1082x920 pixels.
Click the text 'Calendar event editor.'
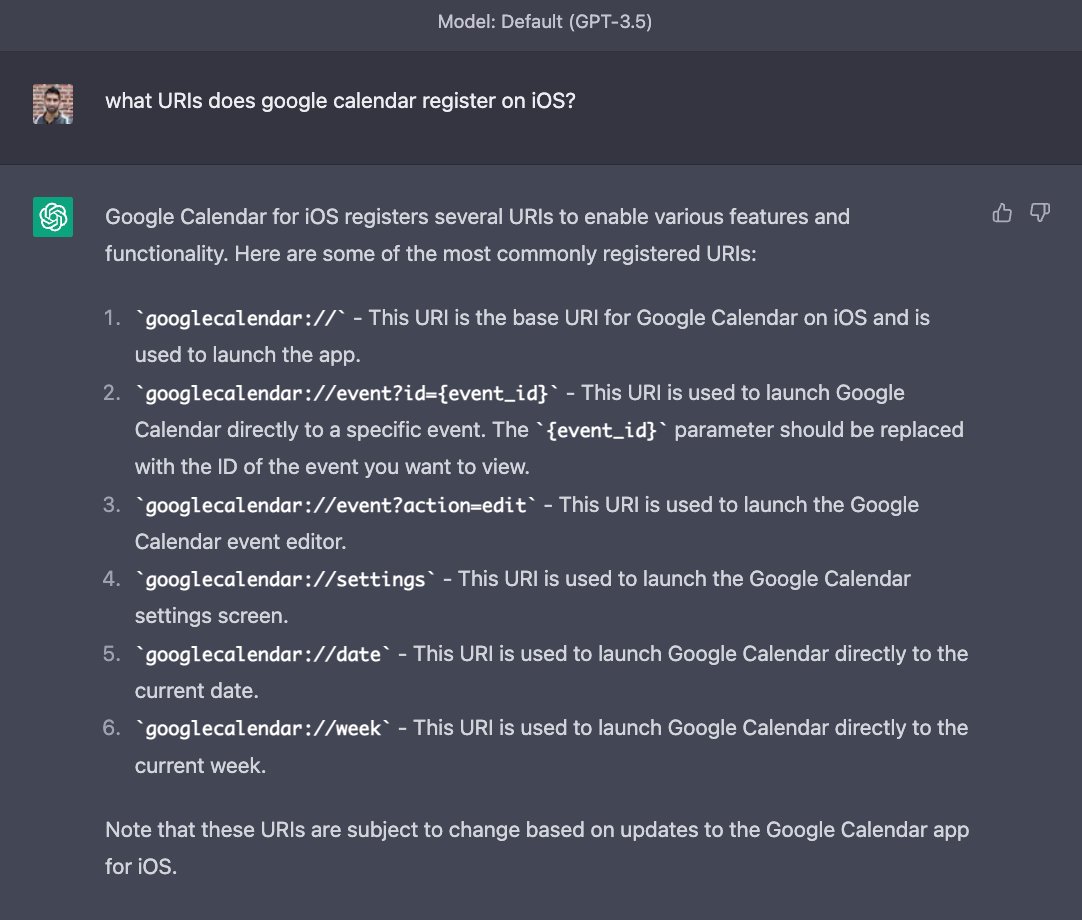pyautogui.click(x=241, y=542)
